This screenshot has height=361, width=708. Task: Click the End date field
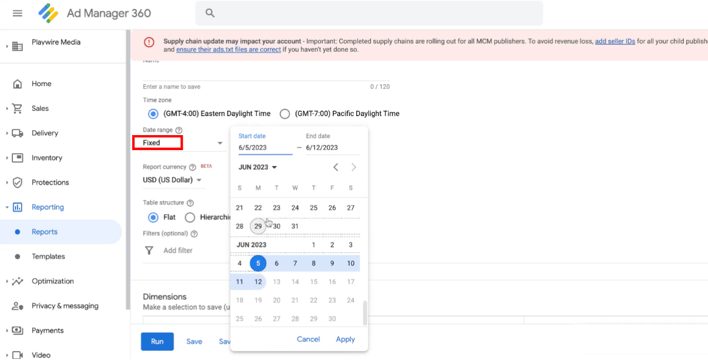coord(332,148)
